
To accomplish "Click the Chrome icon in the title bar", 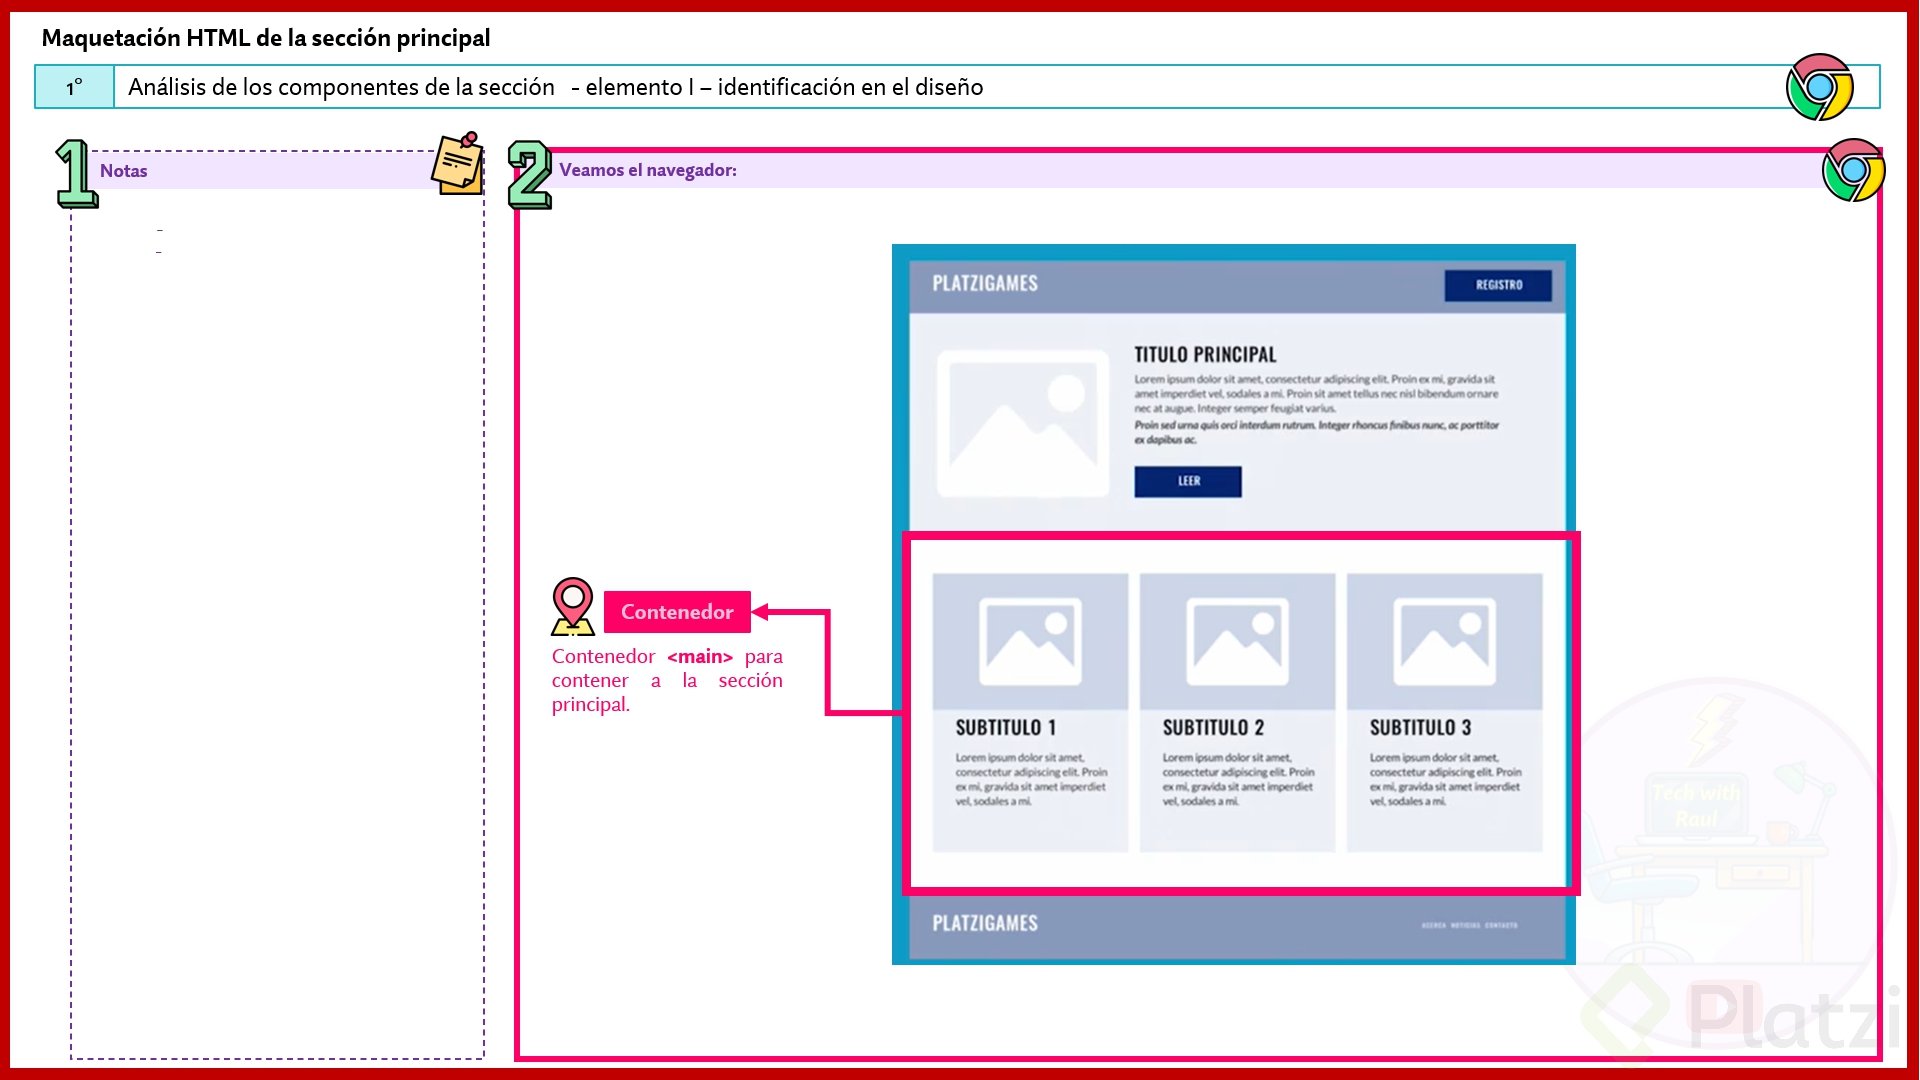I will click(x=1820, y=87).
